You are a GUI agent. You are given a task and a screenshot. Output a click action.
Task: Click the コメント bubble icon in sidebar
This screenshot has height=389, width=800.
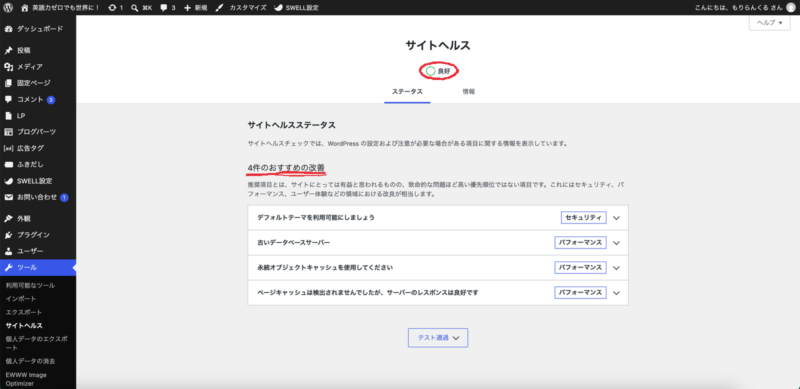click(x=8, y=100)
